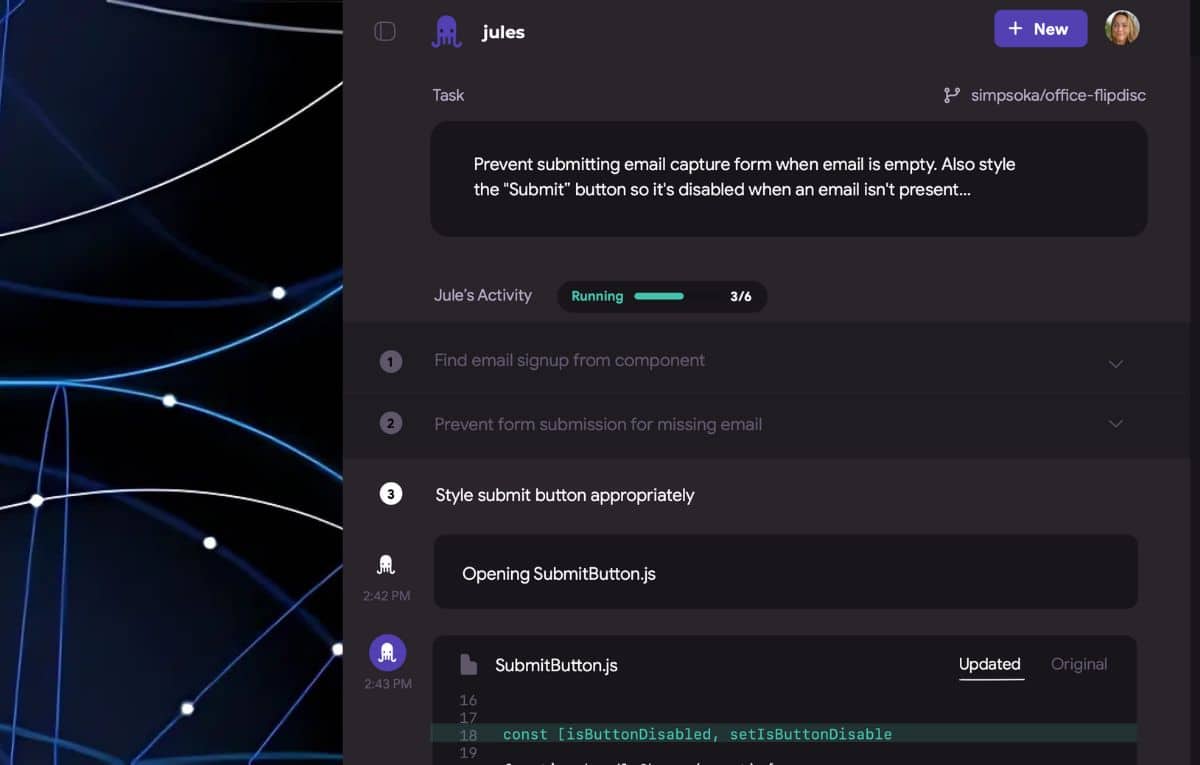Toggle the sidebar panel icon
1200x765 pixels.
click(385, 32)
